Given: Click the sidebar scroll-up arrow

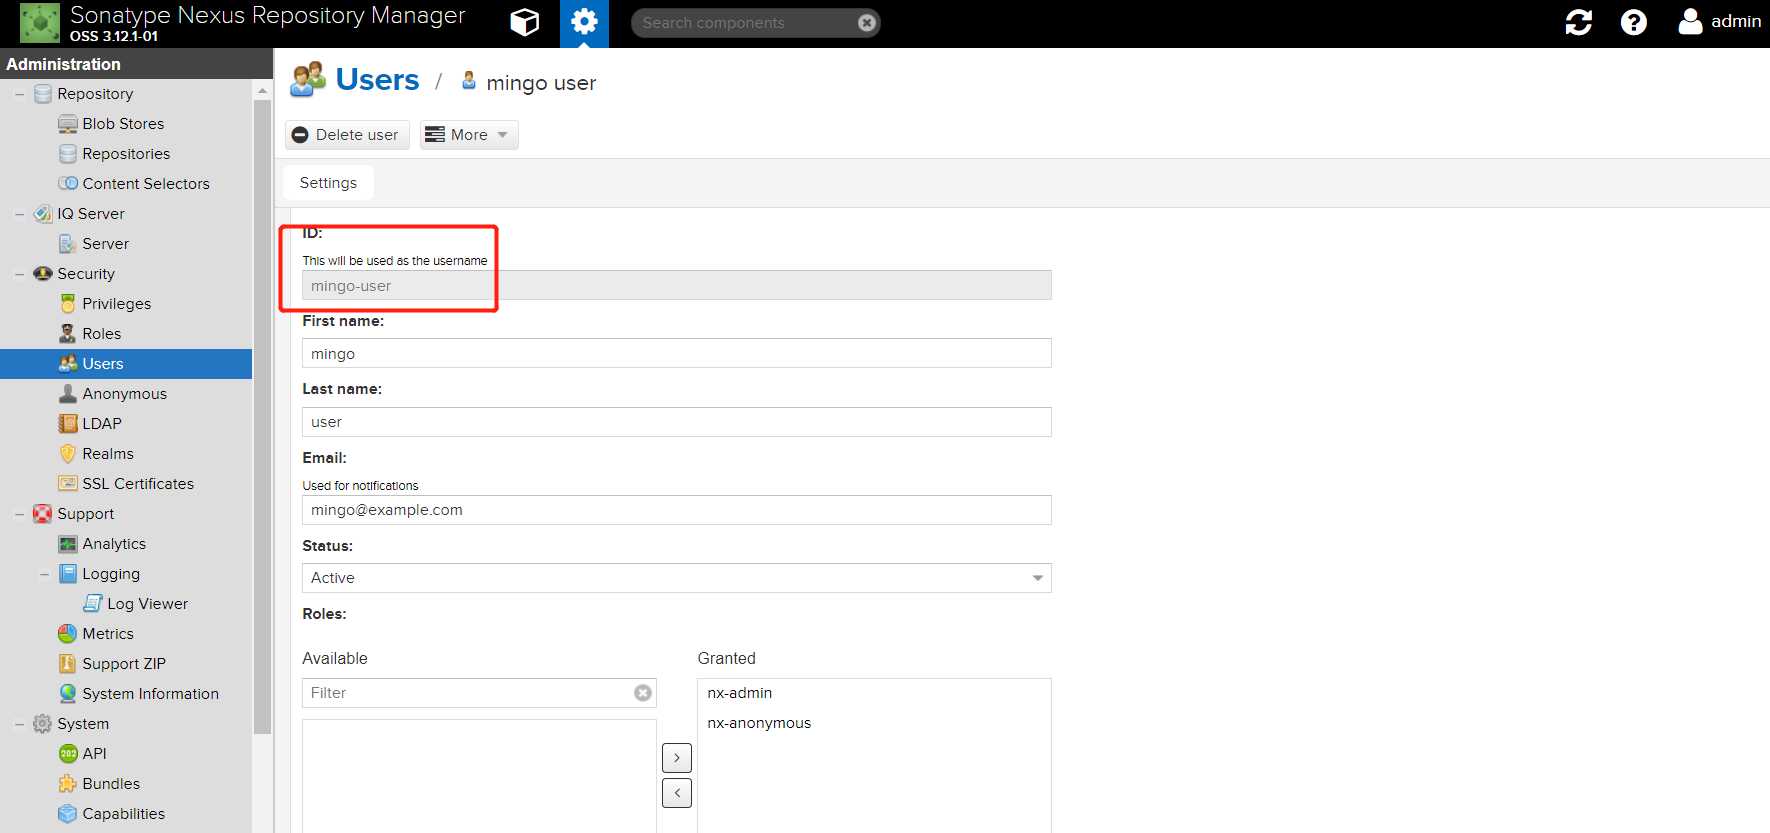Looking at the screenshot, I should click(x=262, y=90).
